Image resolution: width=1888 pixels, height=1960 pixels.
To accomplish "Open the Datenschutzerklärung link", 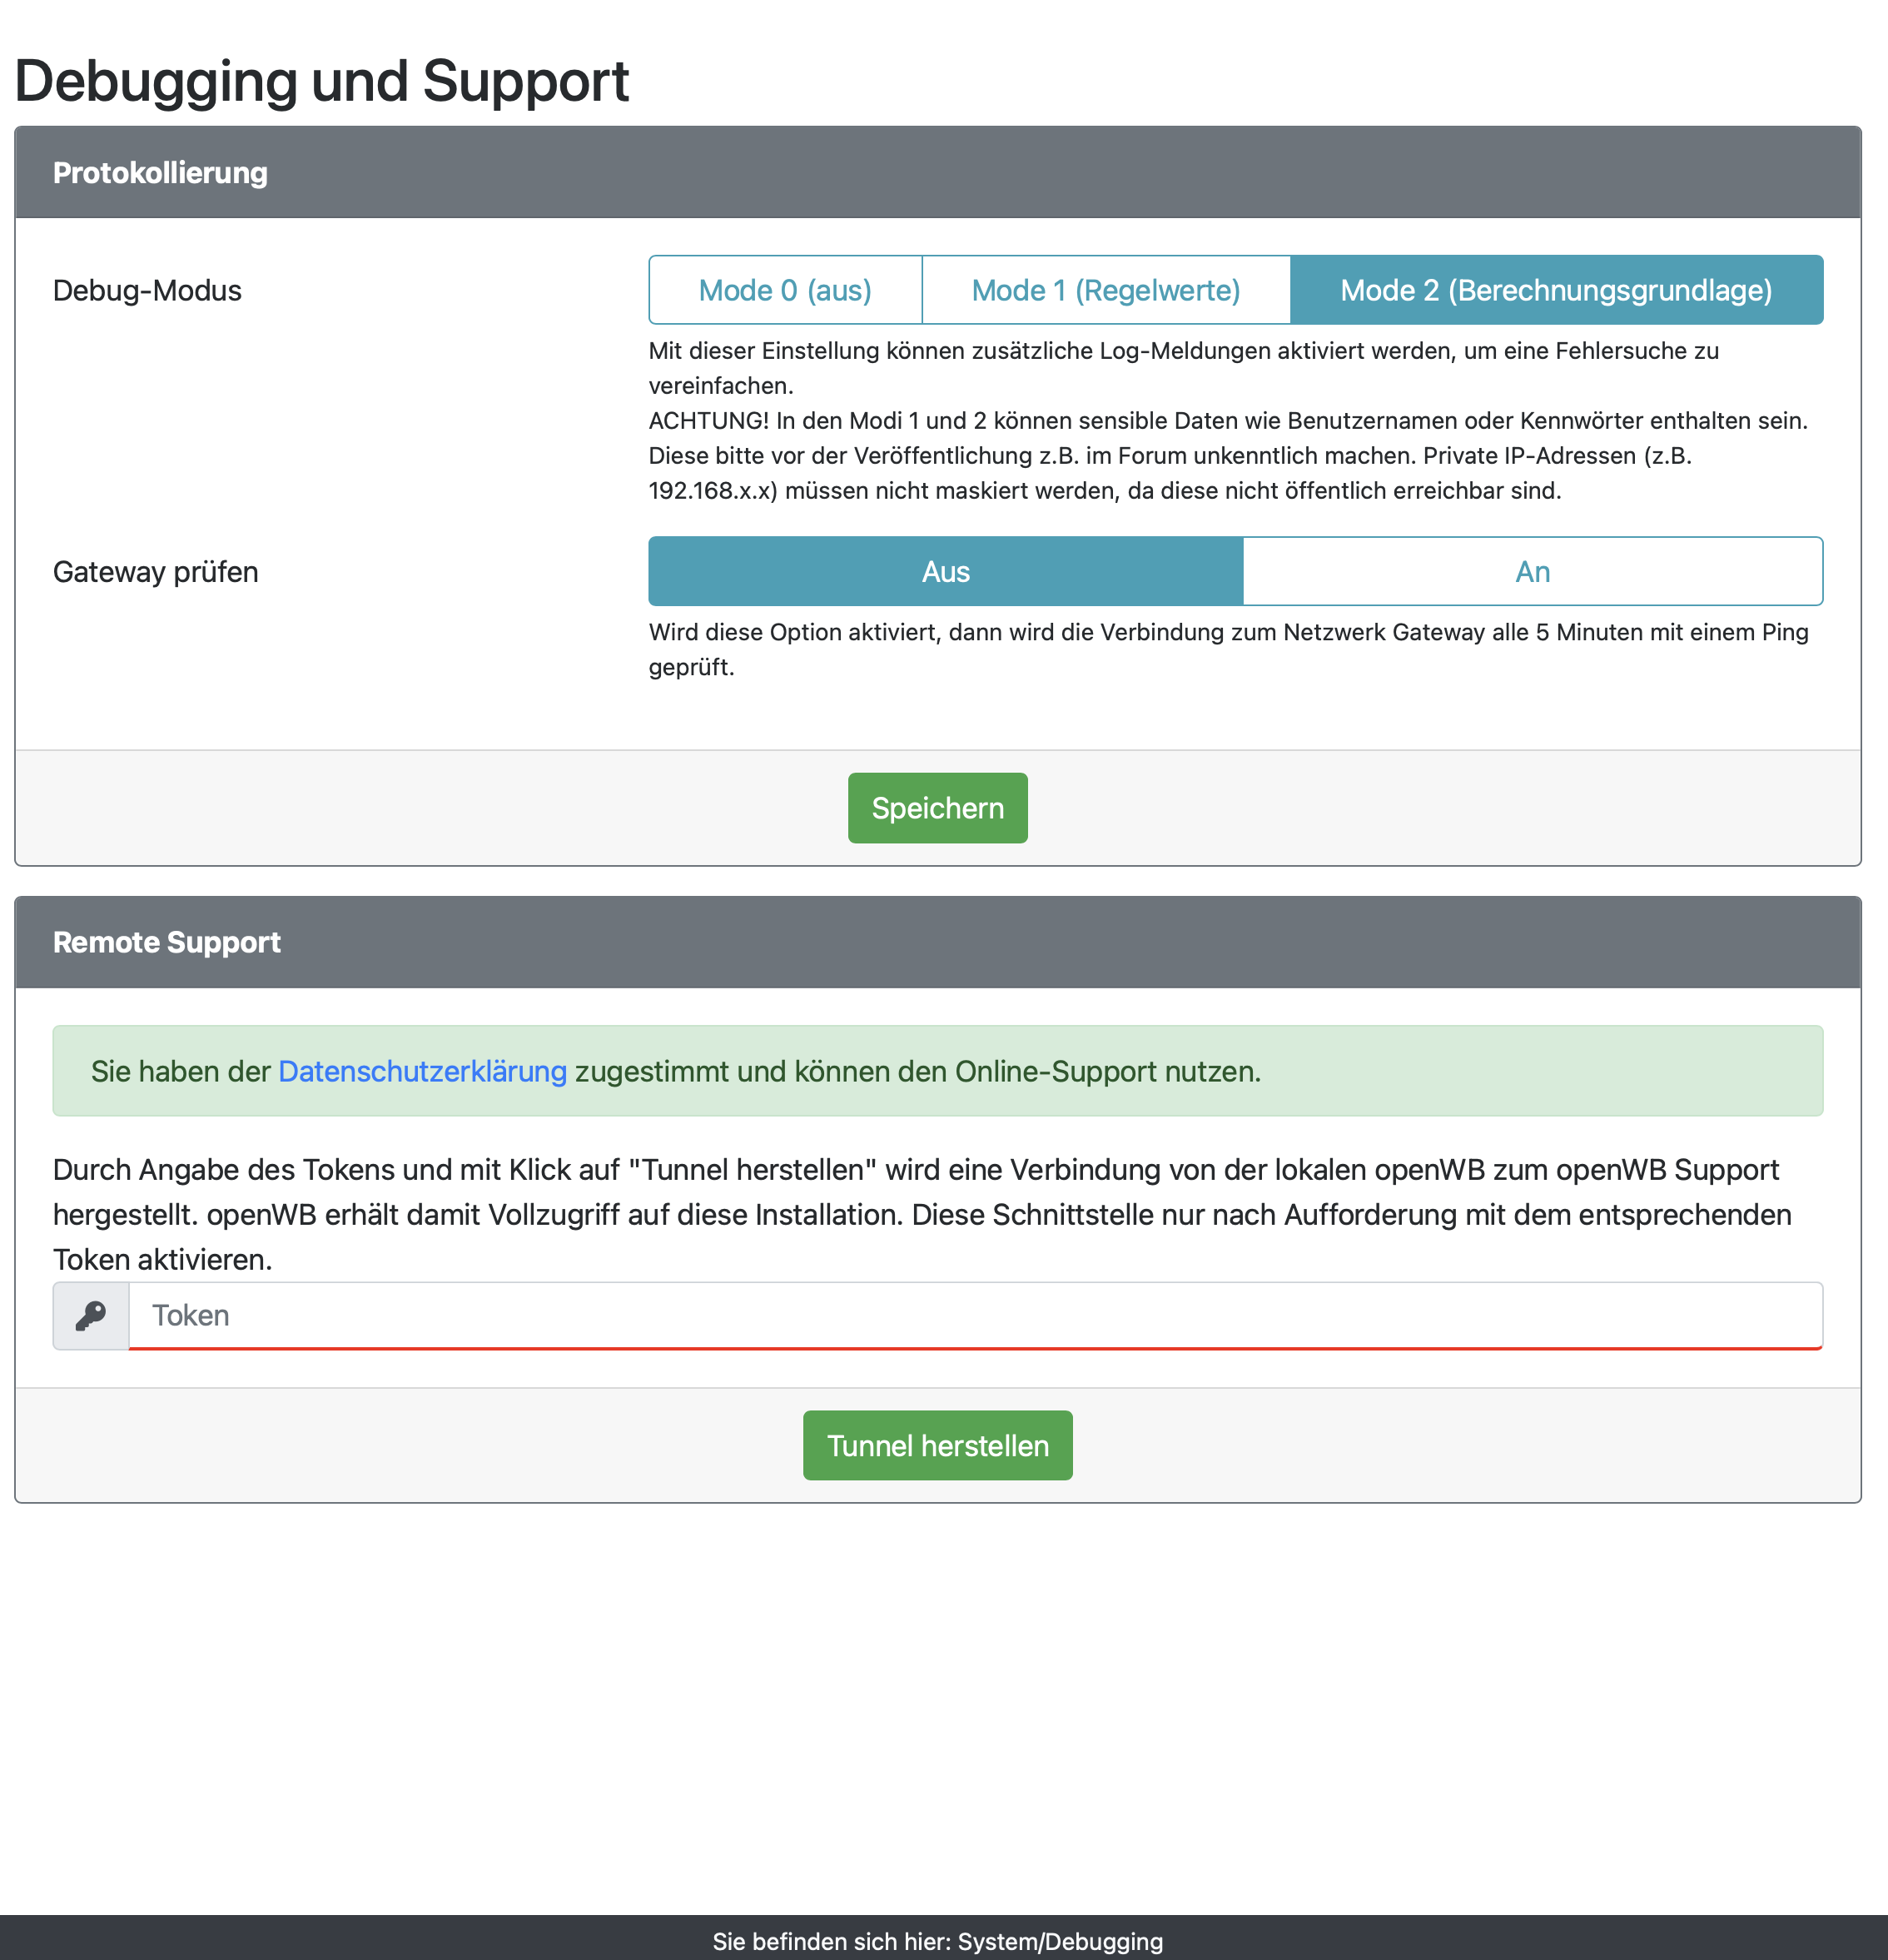I will pyautogui.click(x=422, y=1071).
